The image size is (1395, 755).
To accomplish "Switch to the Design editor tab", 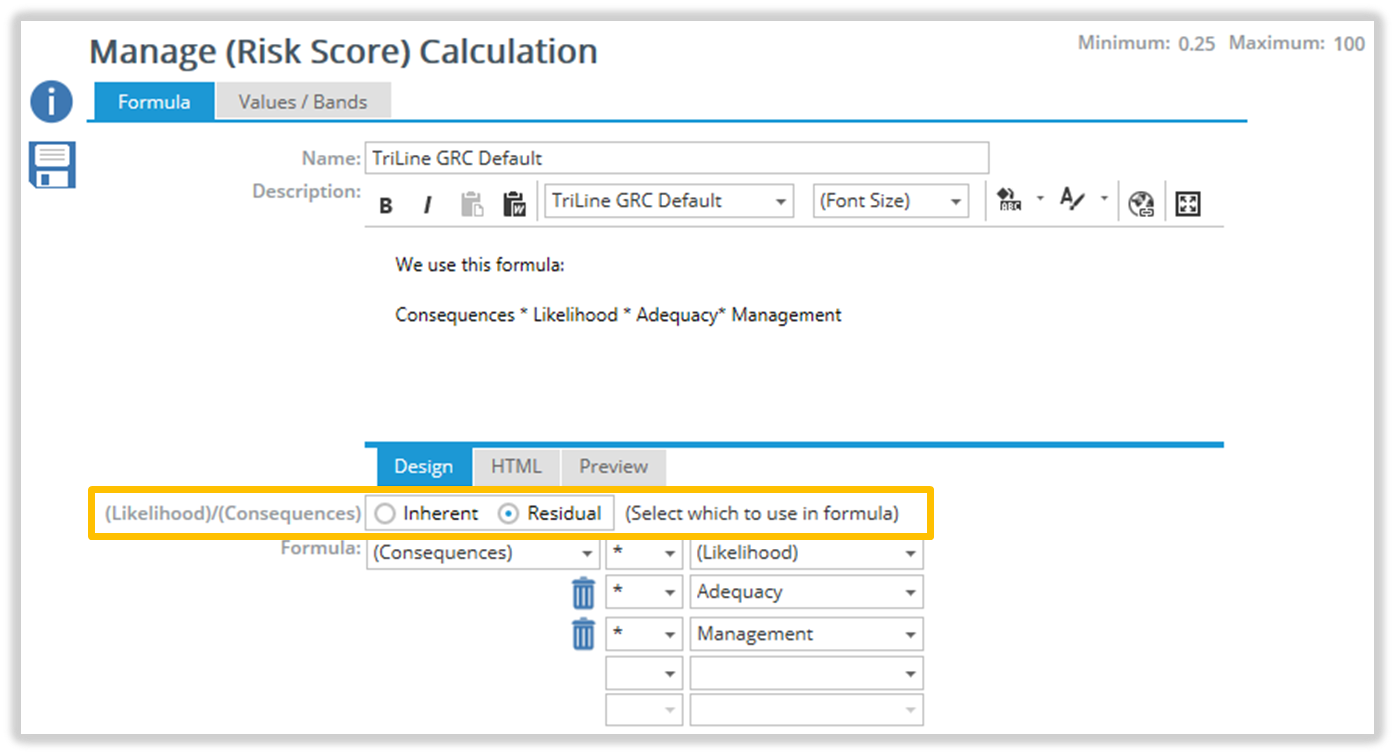I will click(x=423, y=466).
